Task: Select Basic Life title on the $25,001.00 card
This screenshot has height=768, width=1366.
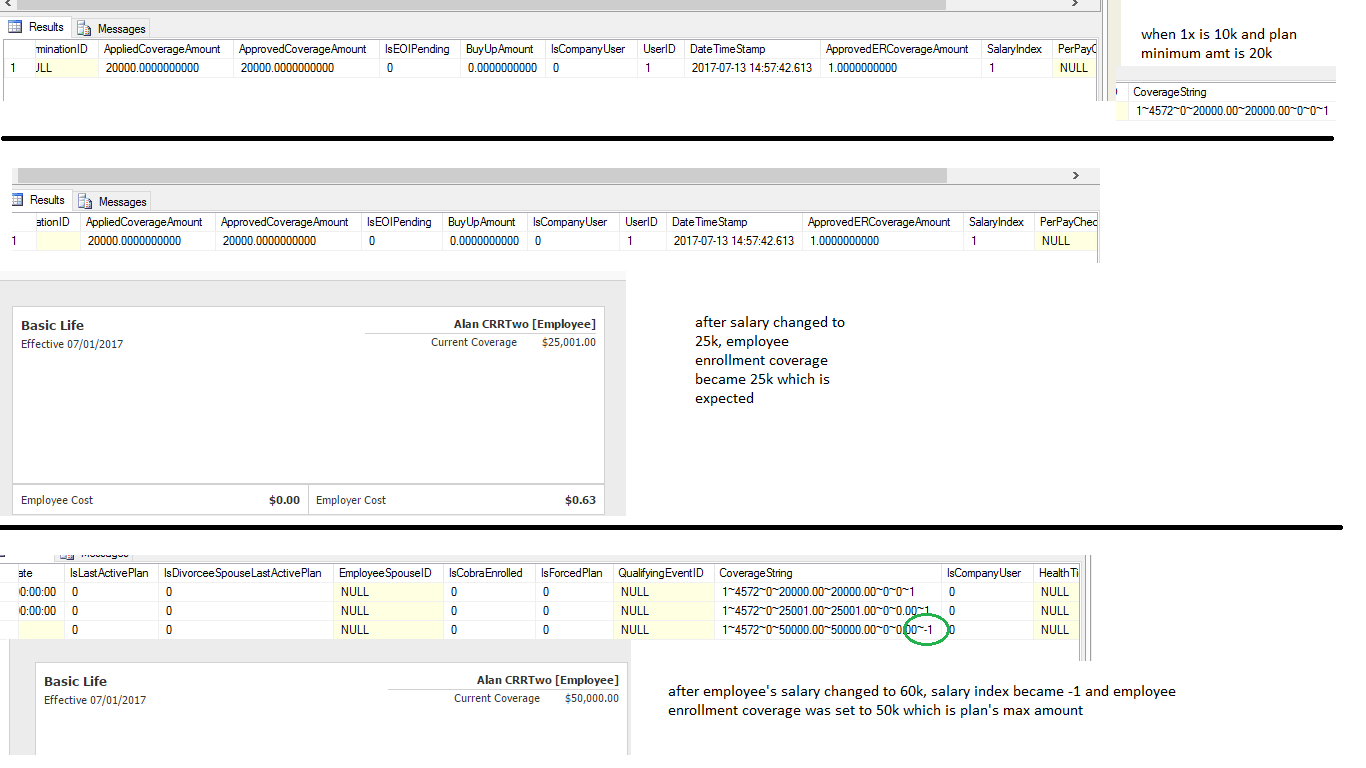Action: [x=53, y=326]
